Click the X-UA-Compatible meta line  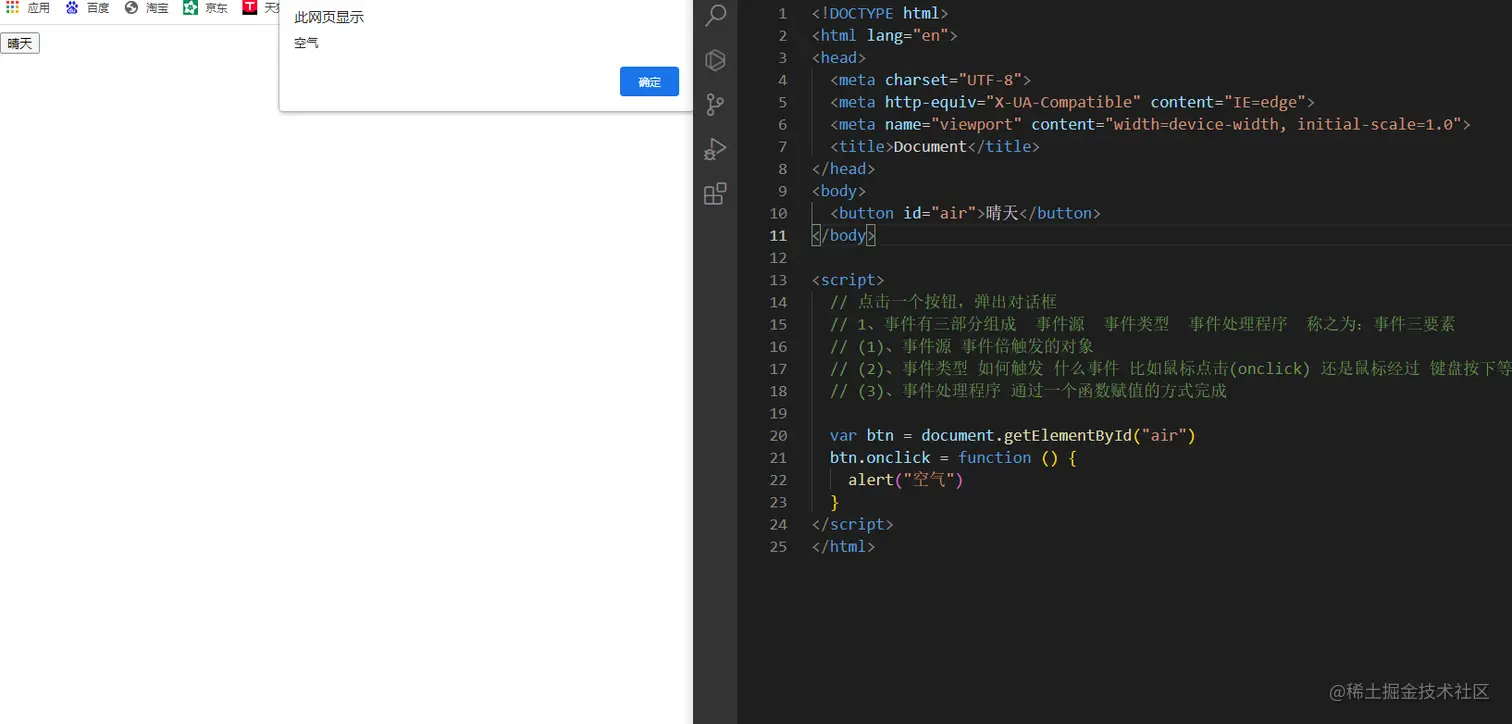pyautogui.click(x=1072, y=102)
